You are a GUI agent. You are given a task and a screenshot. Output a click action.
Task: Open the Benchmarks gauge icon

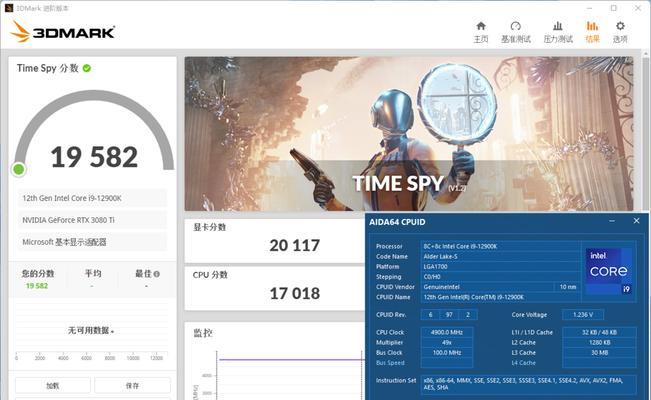click(x=516, y=26)
